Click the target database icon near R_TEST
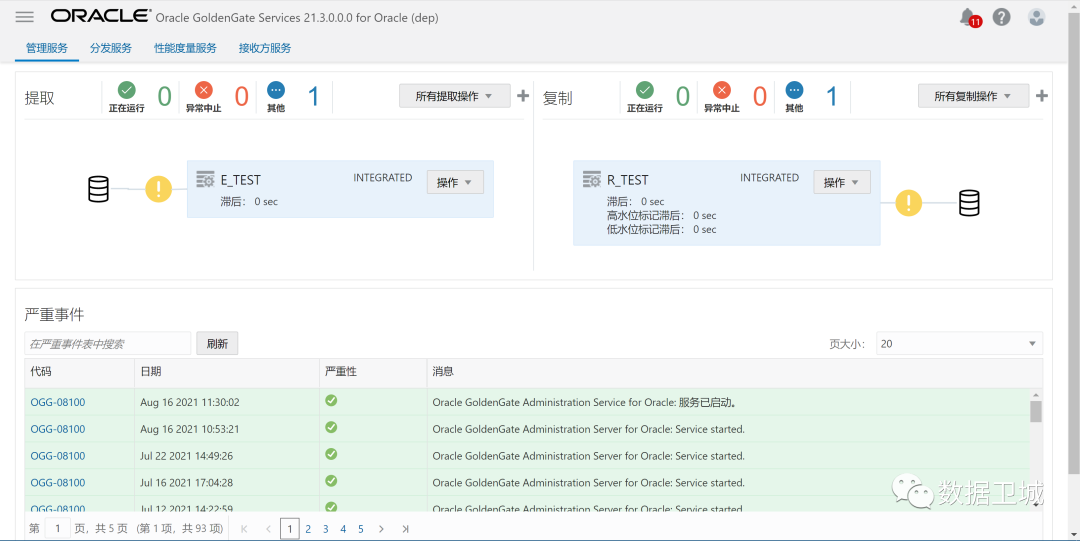Image resolution: width=1080 pixels, height=541 pixels. coord(969,203)
